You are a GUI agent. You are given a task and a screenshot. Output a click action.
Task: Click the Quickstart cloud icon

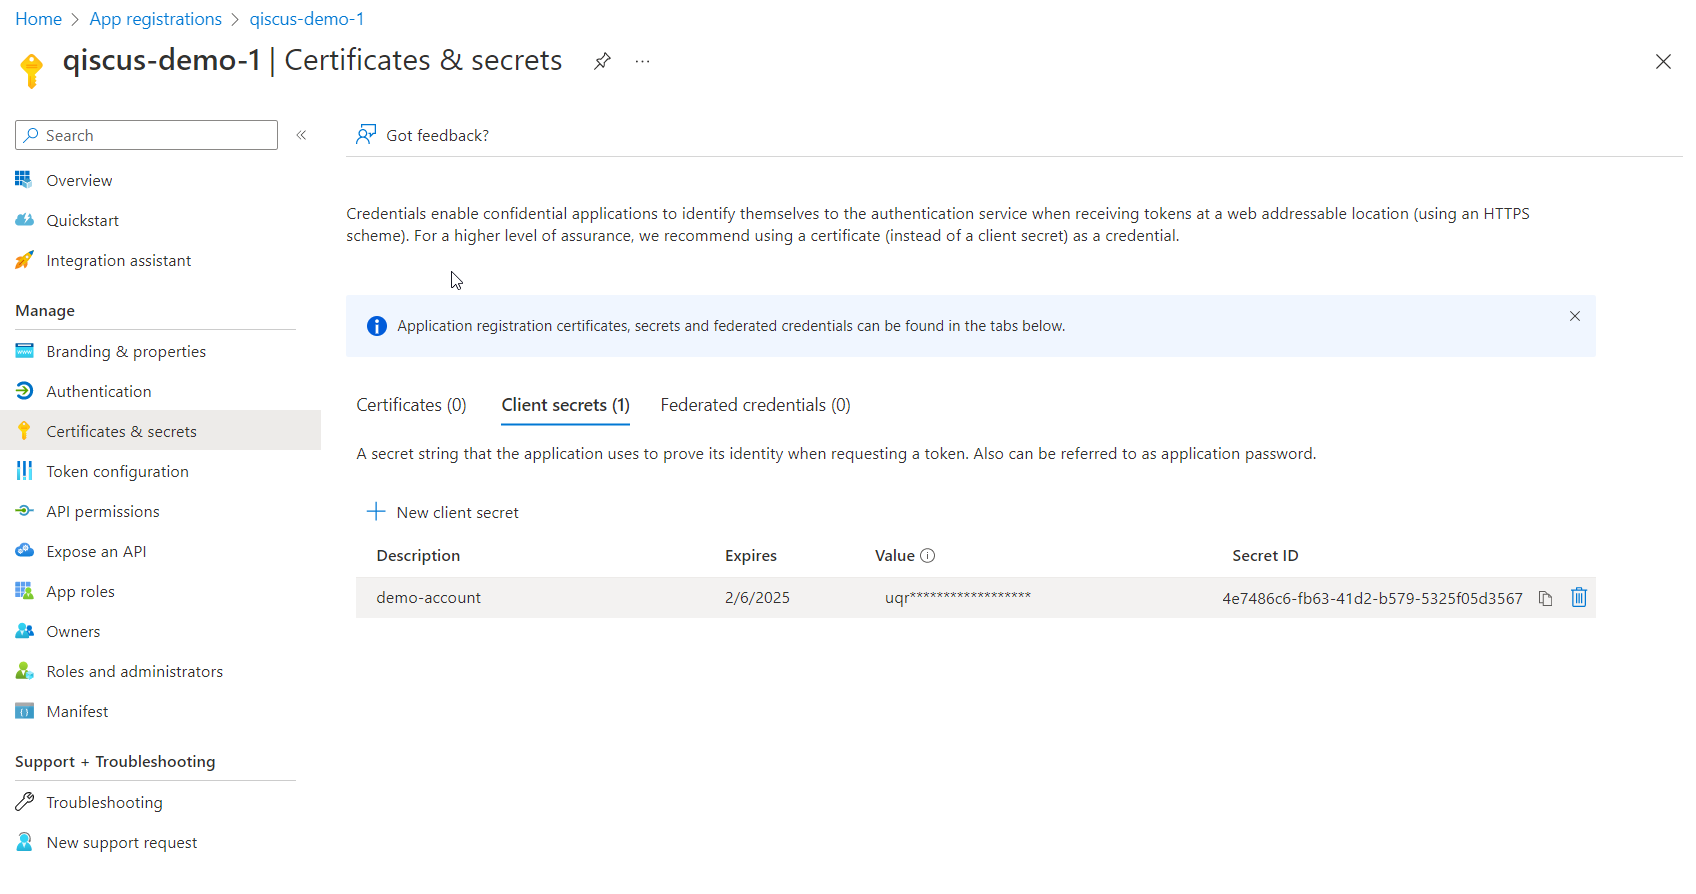point(24,220)
